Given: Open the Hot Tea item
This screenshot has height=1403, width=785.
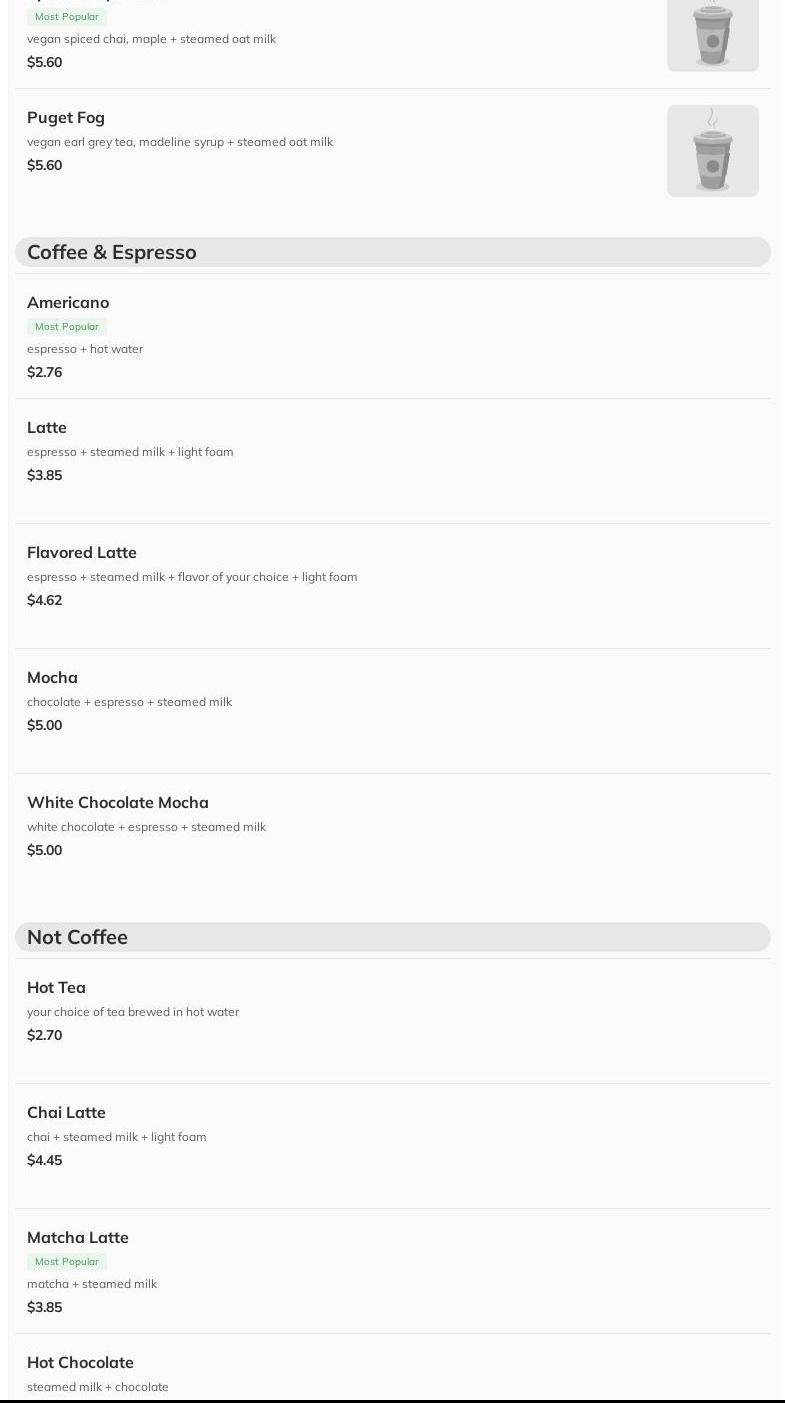Looking at the screenshot, I should (56, 988).
